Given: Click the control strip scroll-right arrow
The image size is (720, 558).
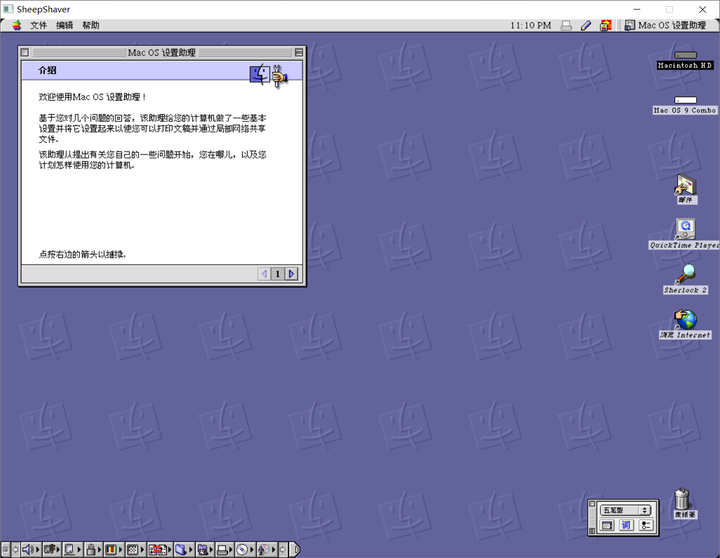Looking at the screenshot, I should [x=283, y=549].
